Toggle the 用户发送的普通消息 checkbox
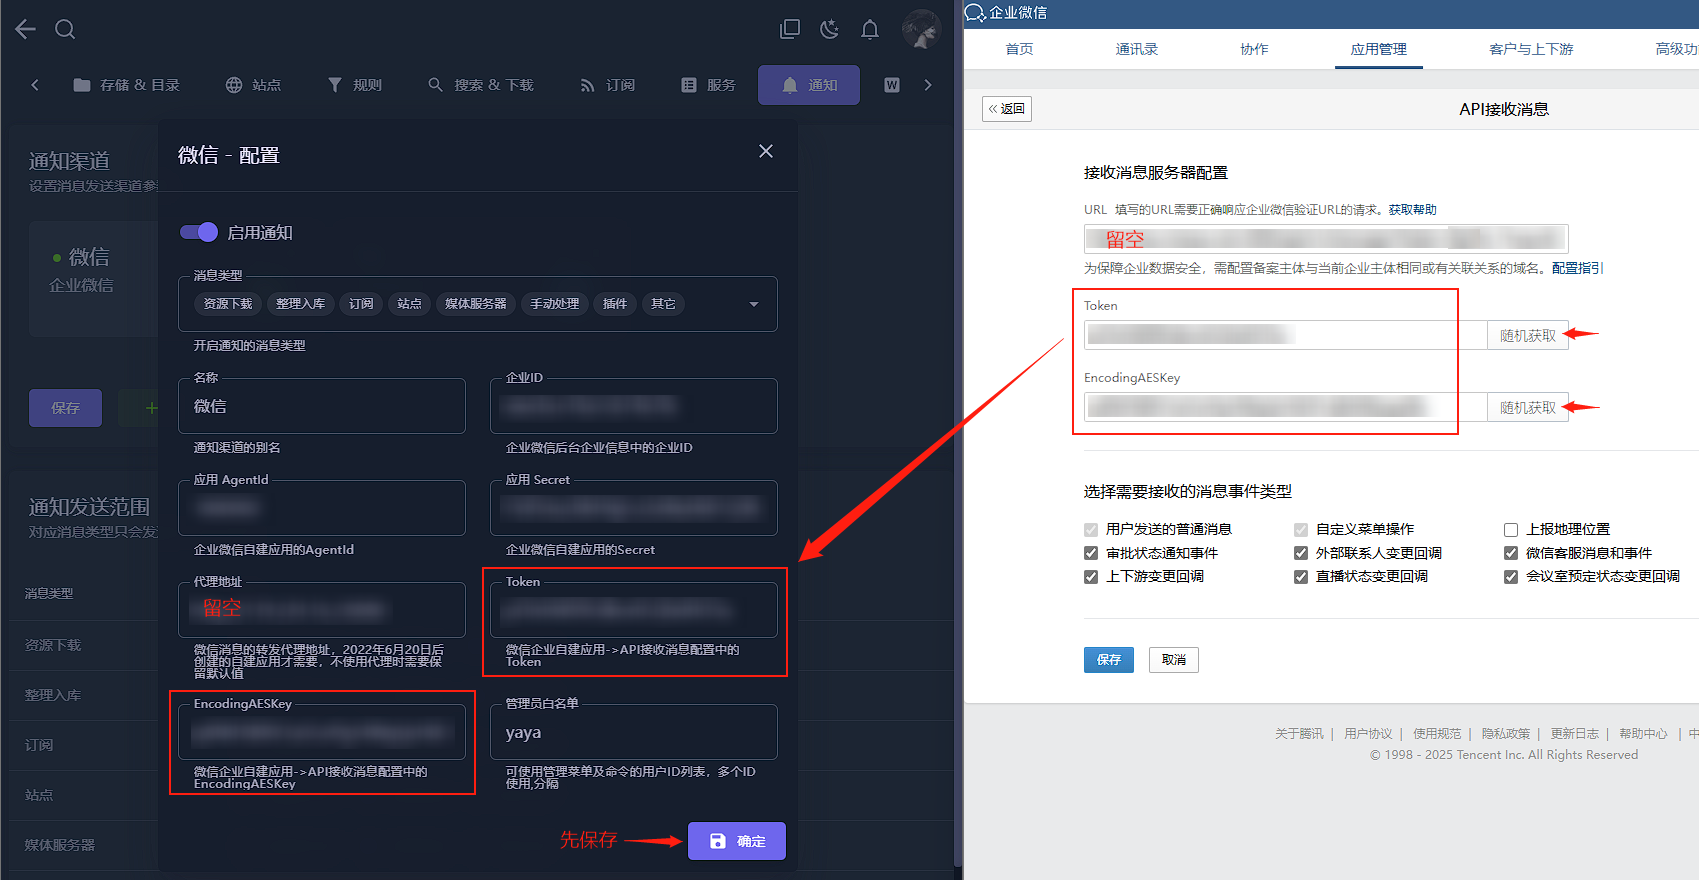This screenshot has height=880, width=1699. tap(1091, 530)
